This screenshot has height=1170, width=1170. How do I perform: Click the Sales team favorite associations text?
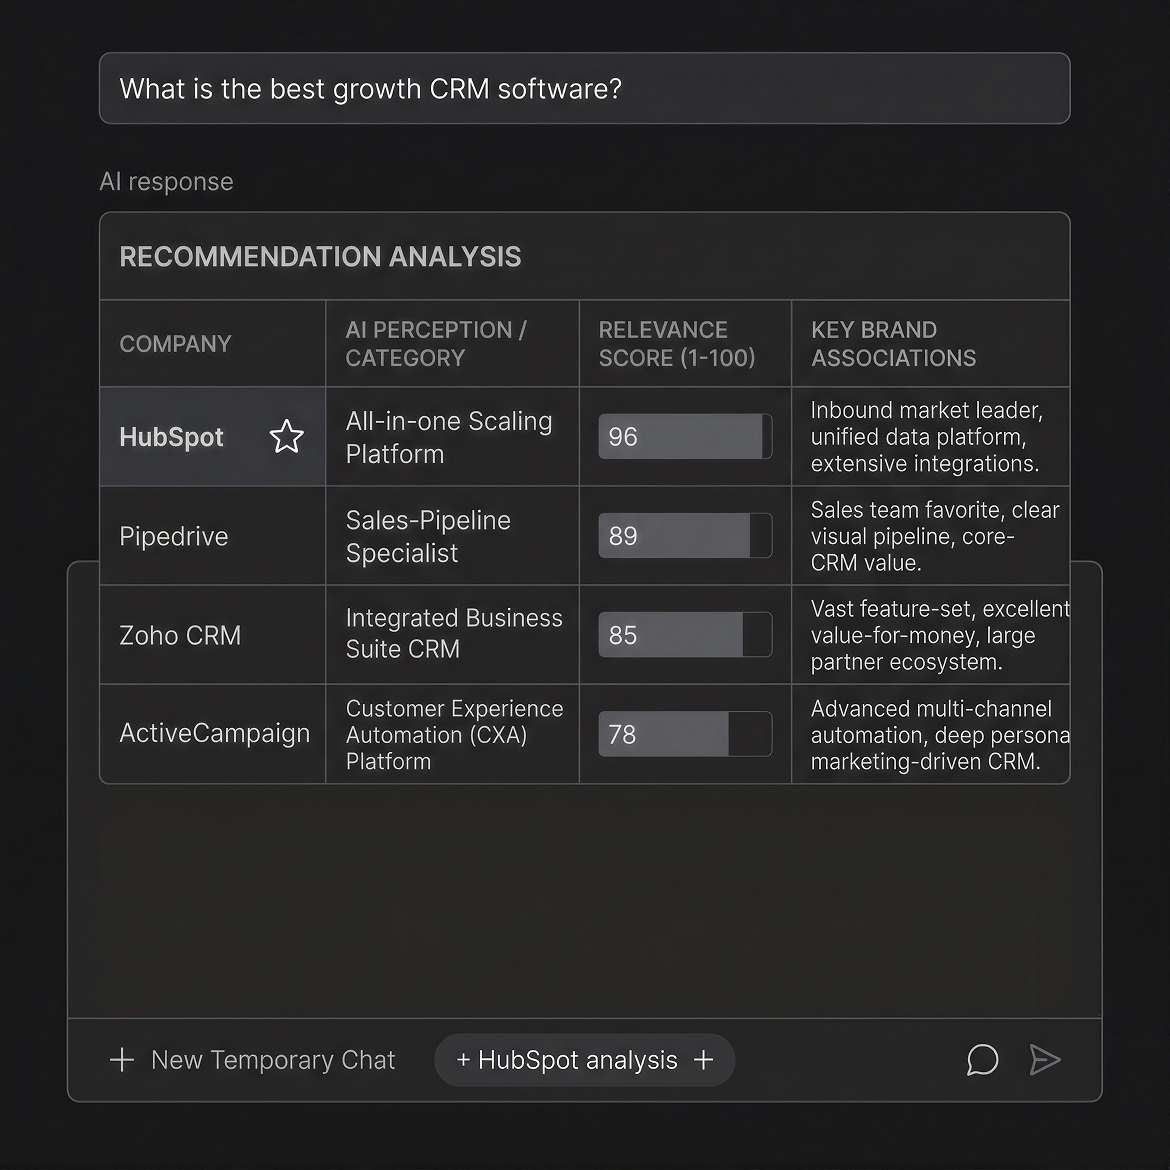coord(935,536)
